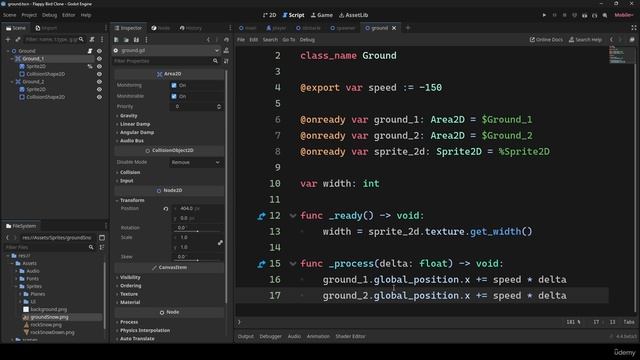The width and height of the screenshot is (640, 360).
Task: Expand the Linear Damp group
Action: click(x=134, y=124)
